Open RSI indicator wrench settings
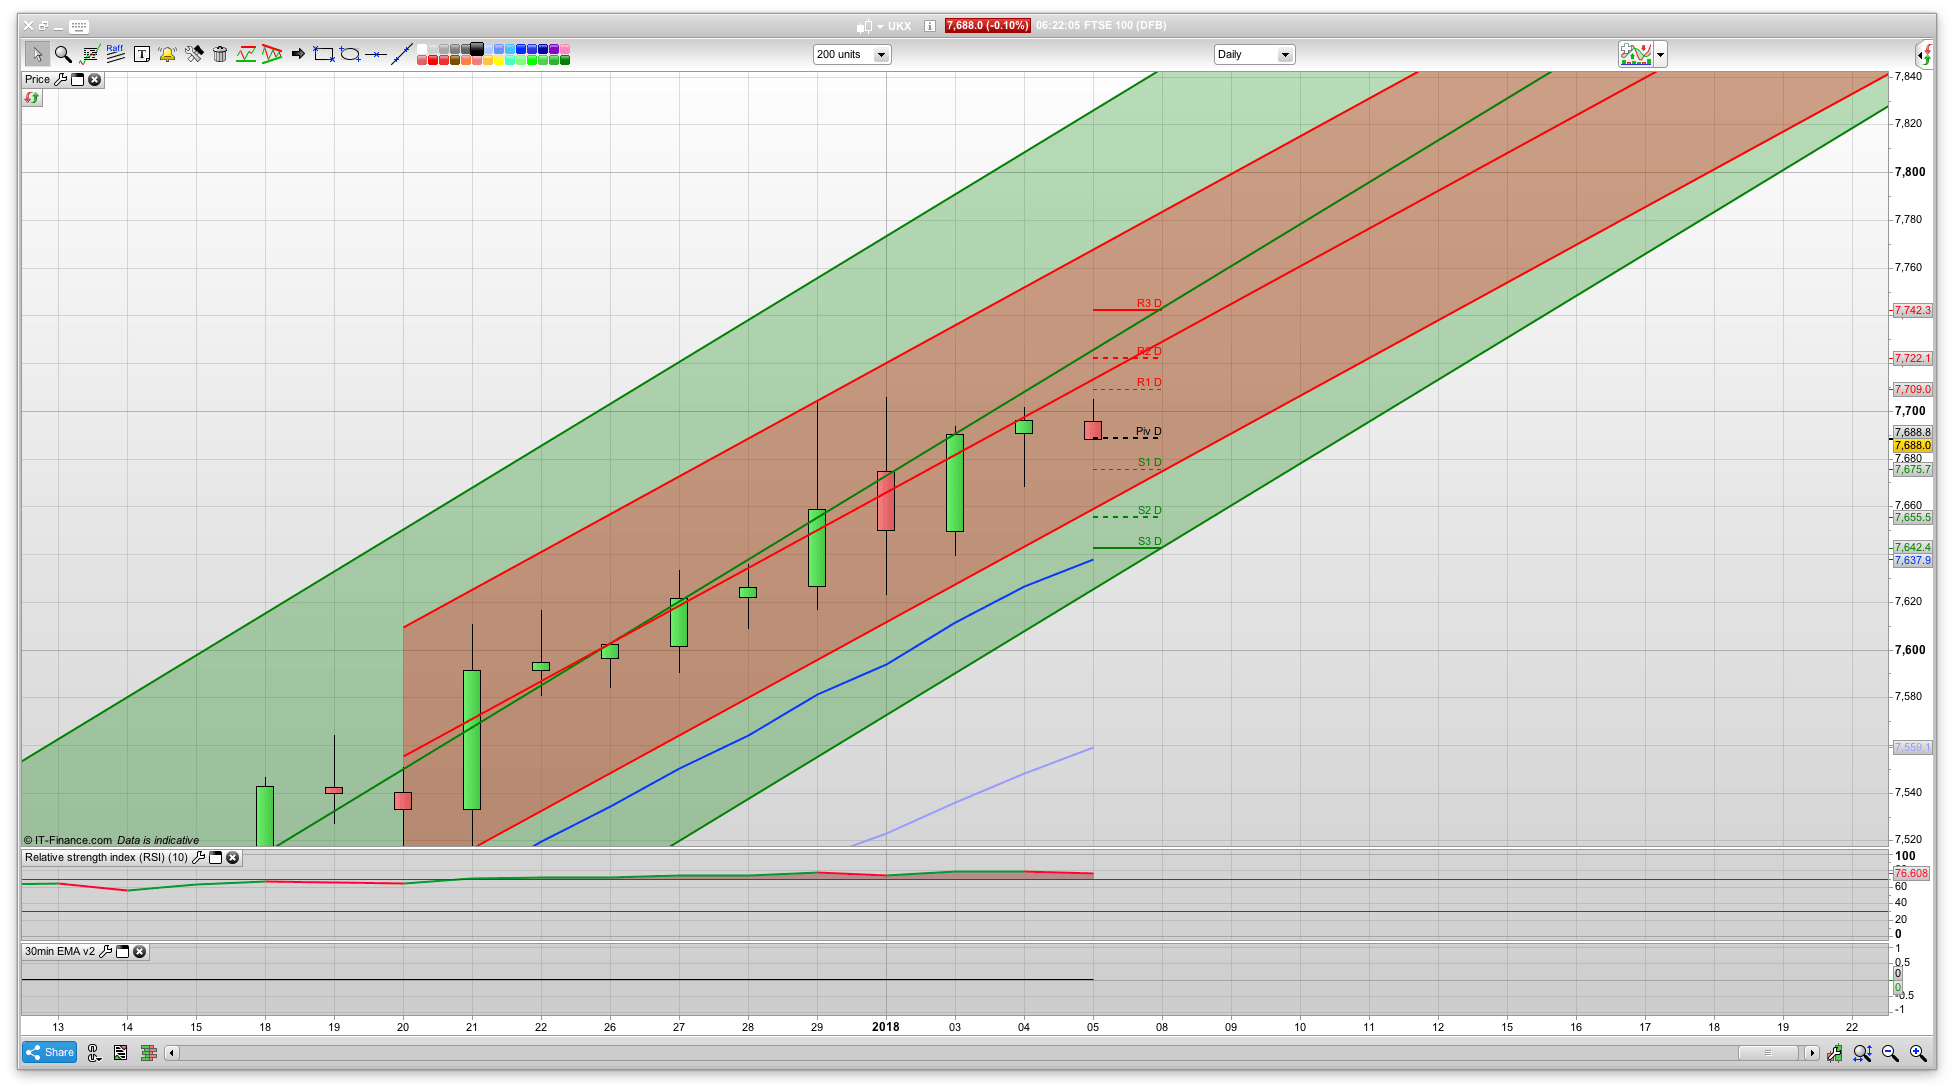The width and height of the screenshot is (1954, 1091). coord(198,857)
